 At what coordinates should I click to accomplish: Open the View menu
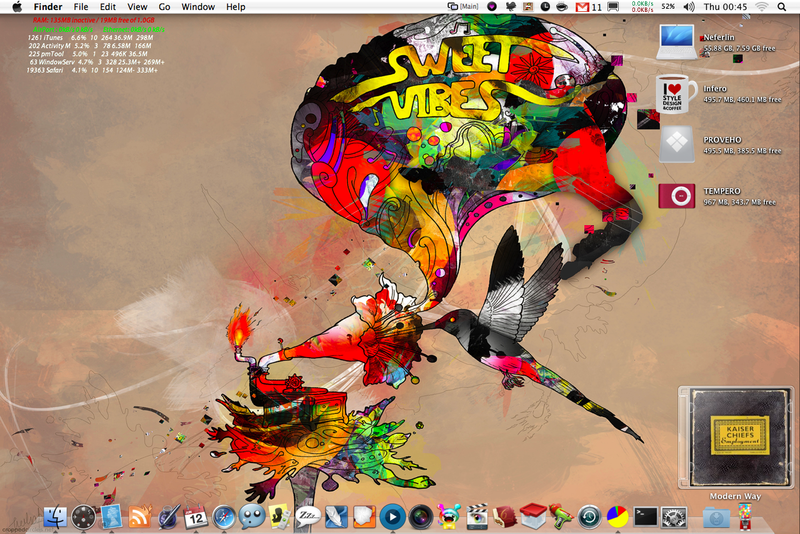click(x=137, y=7)
